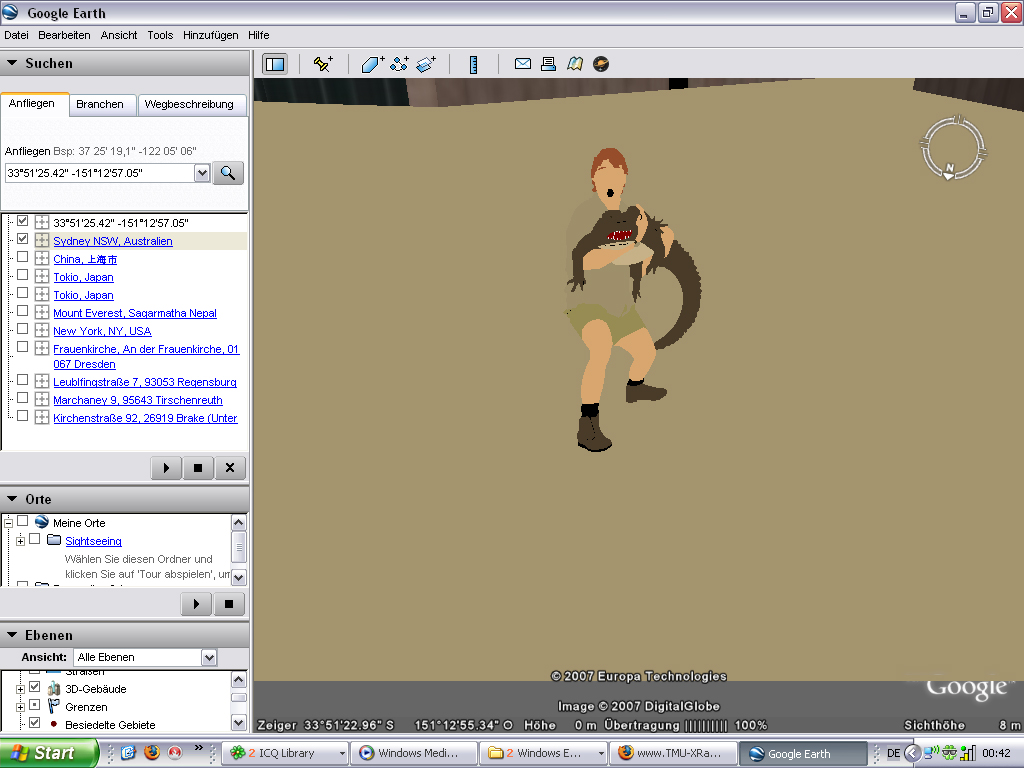
Task: Add a polygon from the toolbar
Action: (x=373, y=64)
